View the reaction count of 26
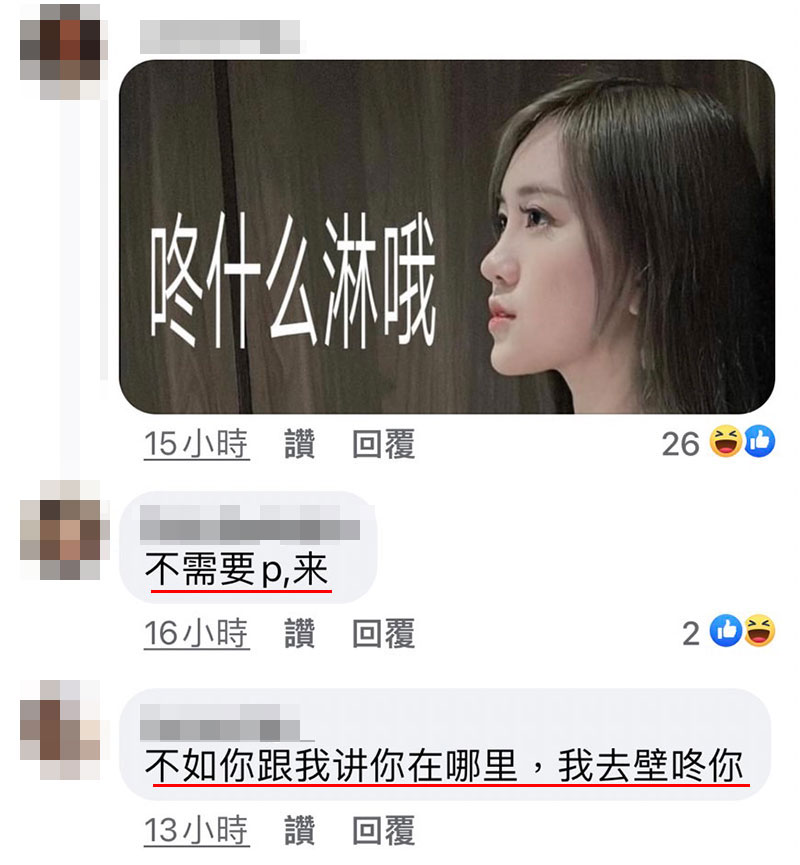 681,444
